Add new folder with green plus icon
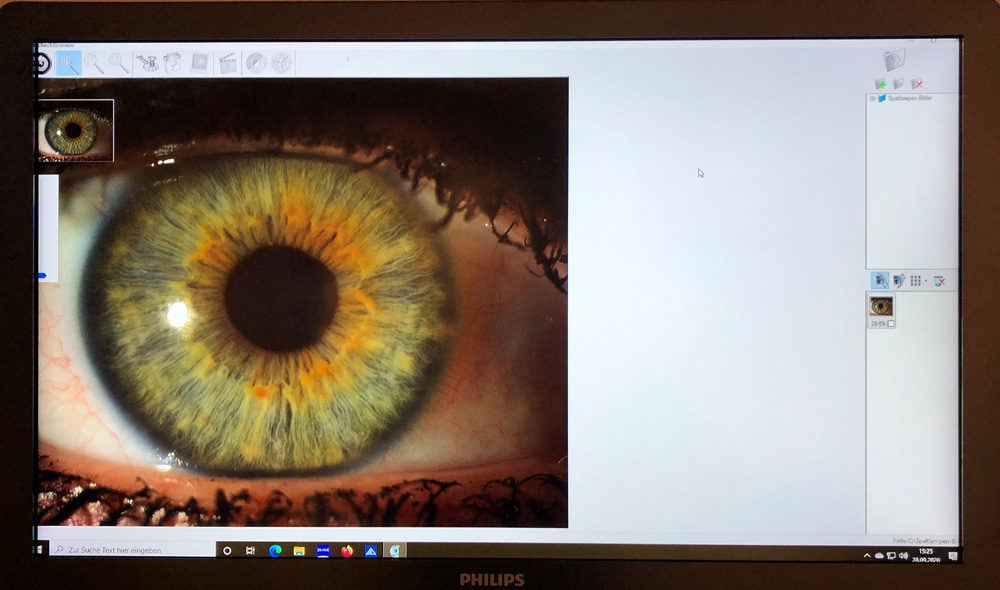Image resolution: width=1000 pixels, height=590 pixels. [880, 85]
